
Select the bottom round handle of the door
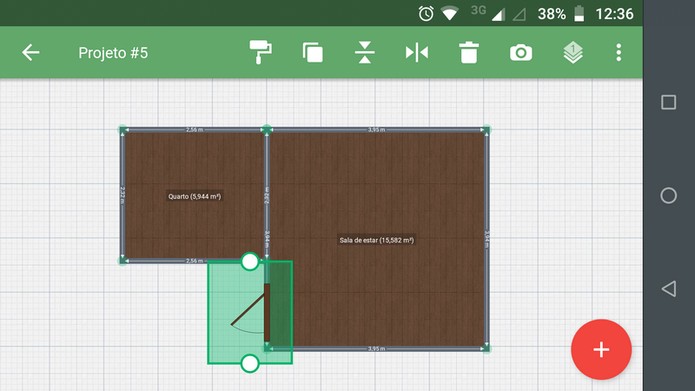pyautogui.click(x=250, y=364)
